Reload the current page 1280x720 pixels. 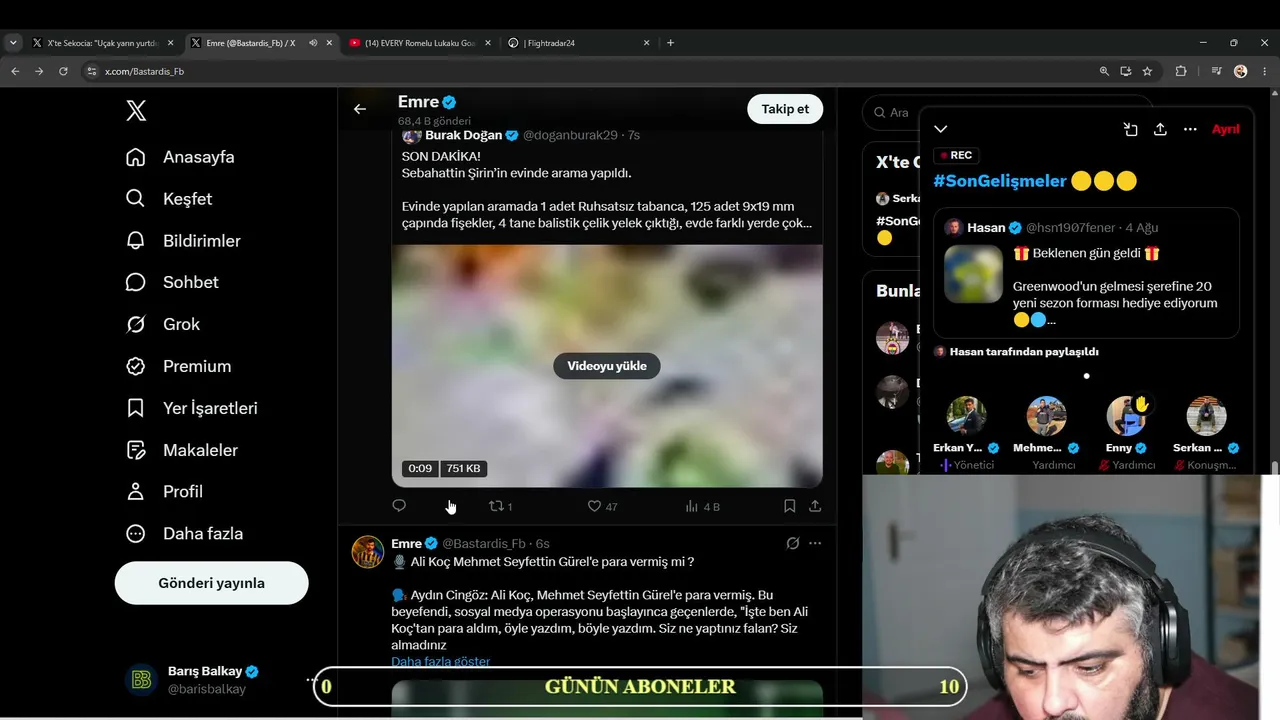point(63,71)
